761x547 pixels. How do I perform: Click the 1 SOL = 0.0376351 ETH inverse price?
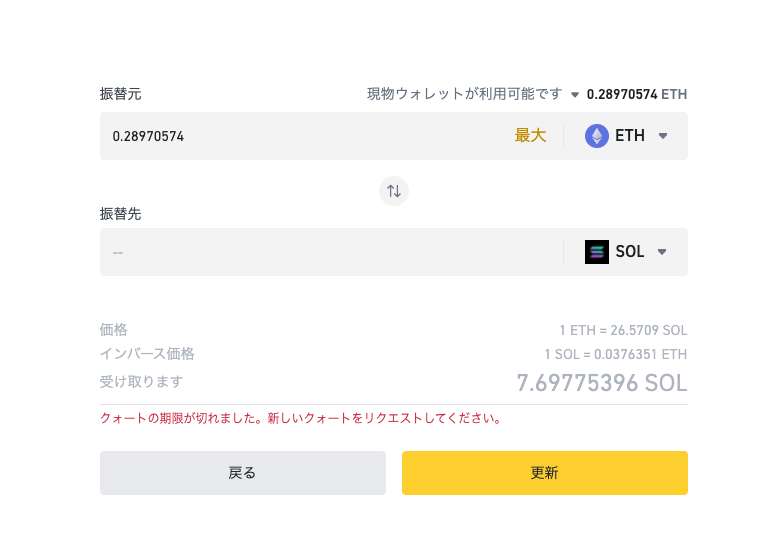(615, 354)
